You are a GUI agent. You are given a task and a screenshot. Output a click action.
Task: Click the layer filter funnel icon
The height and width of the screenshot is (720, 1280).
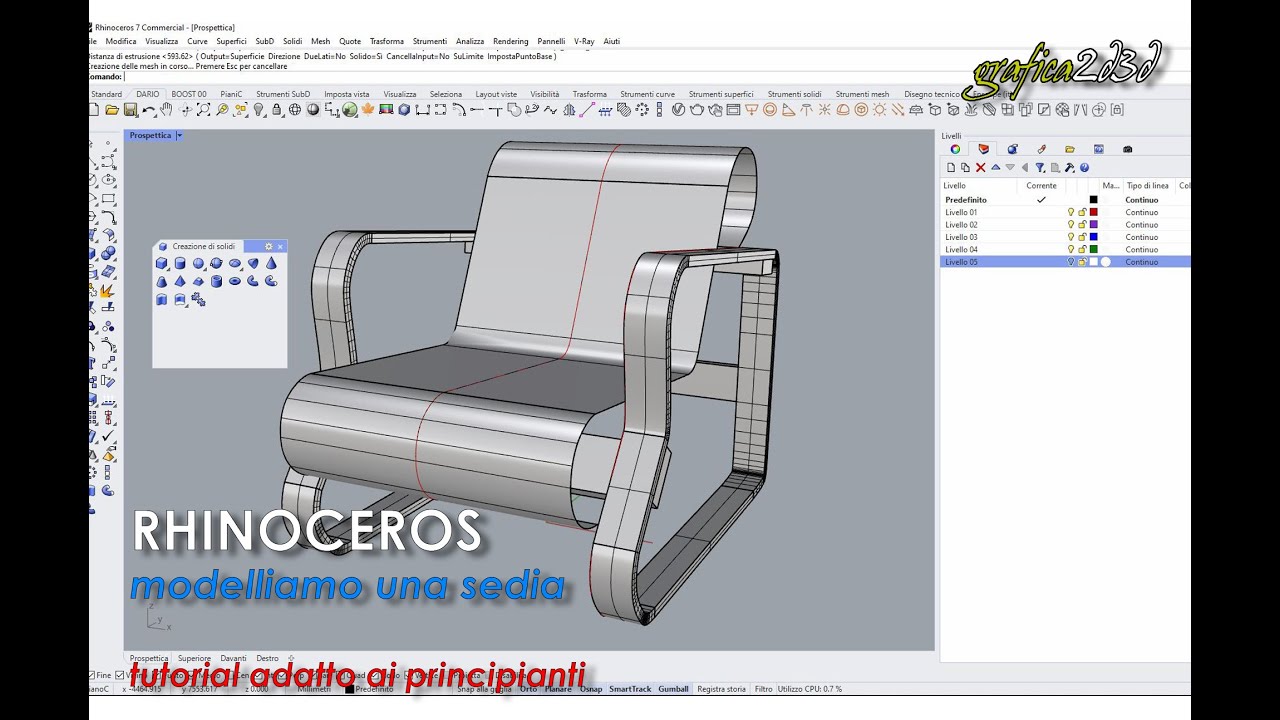point(1040,167)
